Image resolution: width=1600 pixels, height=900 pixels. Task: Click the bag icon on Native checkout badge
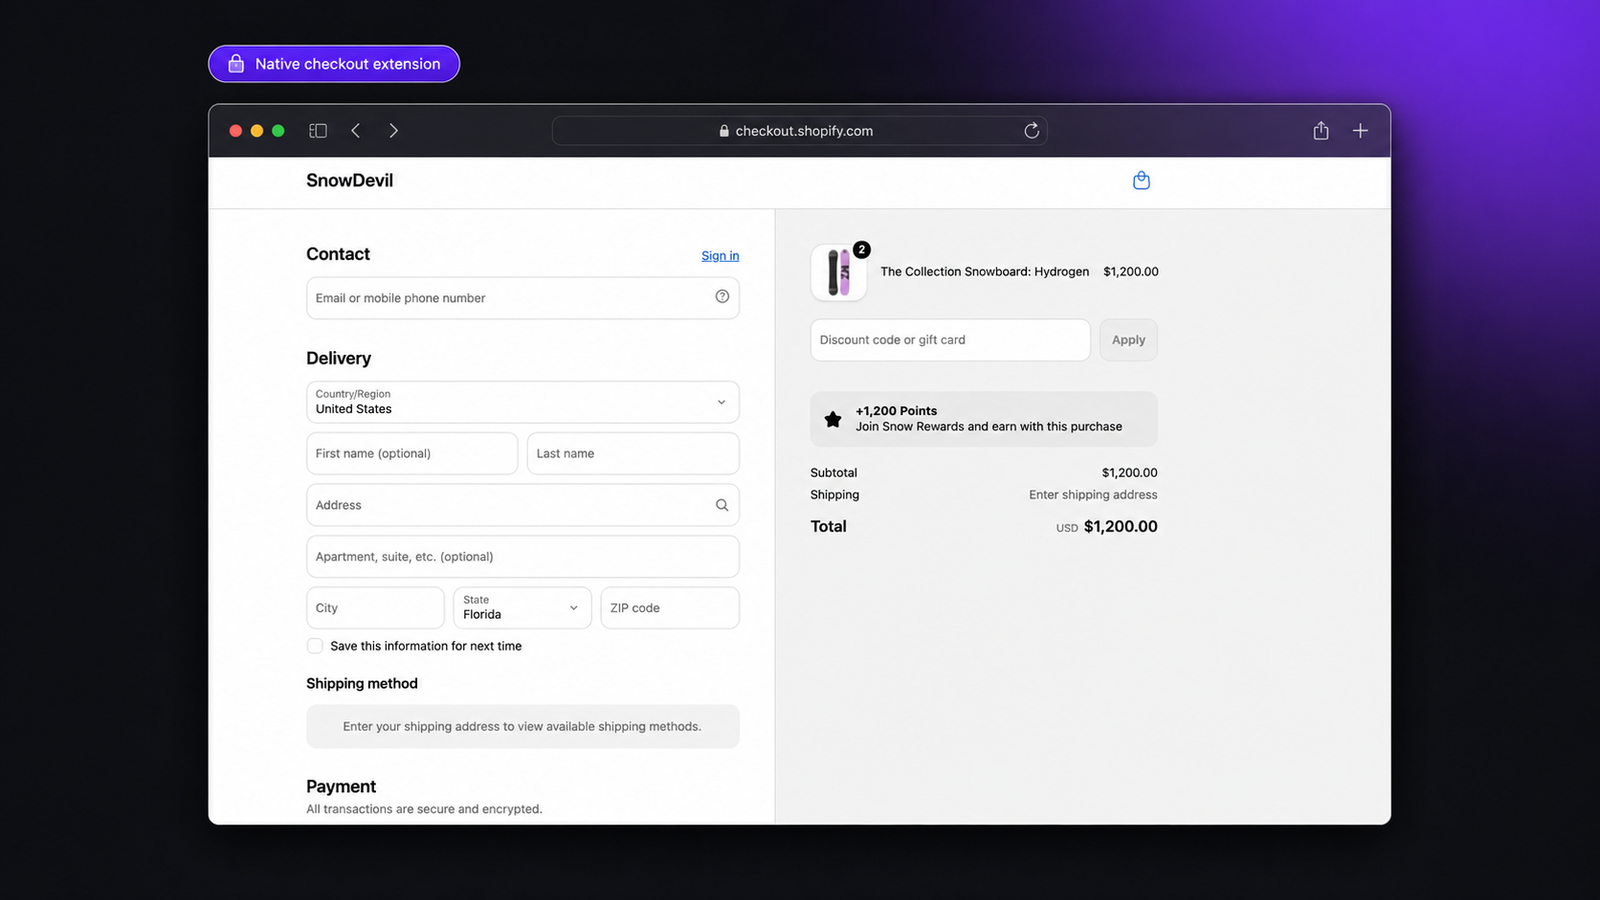pyautogui.click(x=236, y=64)
